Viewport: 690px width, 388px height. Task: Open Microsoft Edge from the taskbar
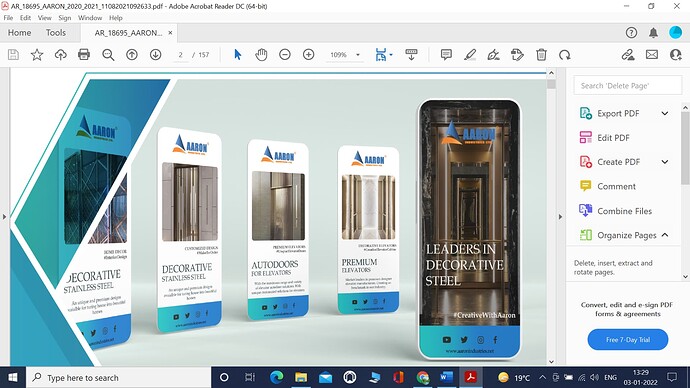click(x=276, y=377)
